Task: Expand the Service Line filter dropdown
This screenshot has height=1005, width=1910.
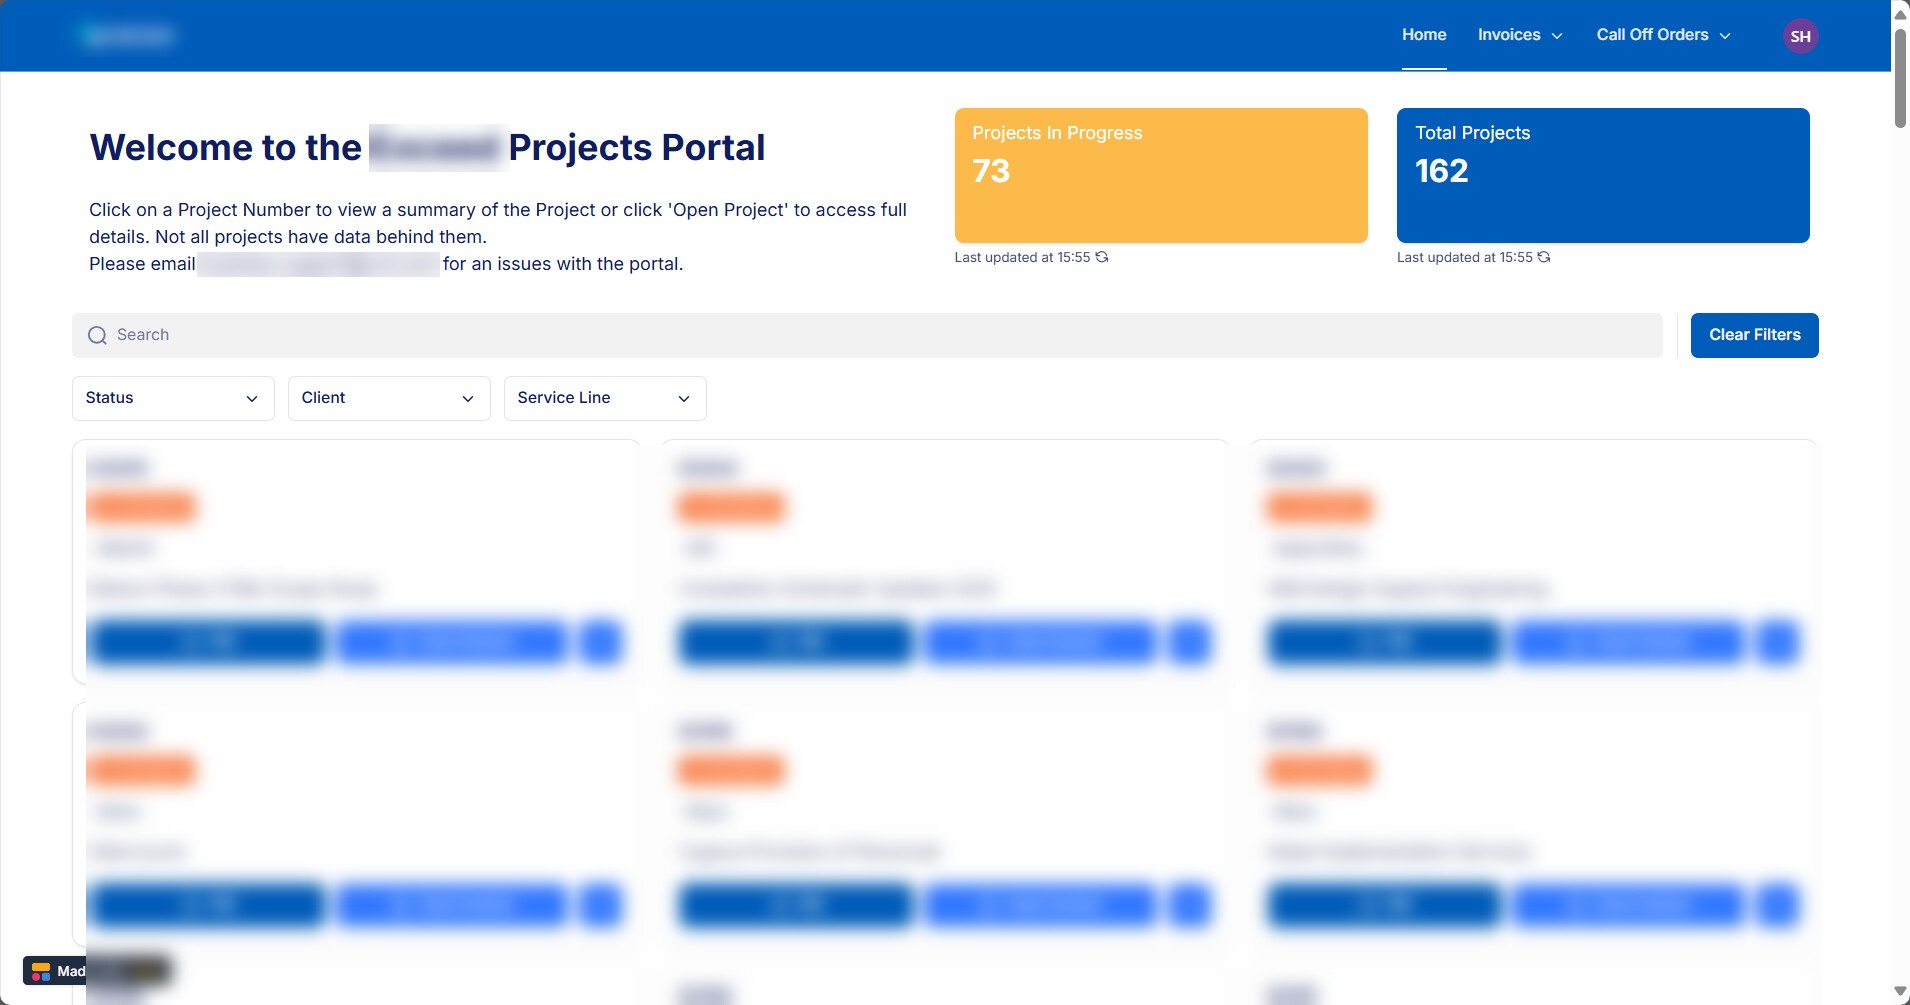Action: point(605,398)
